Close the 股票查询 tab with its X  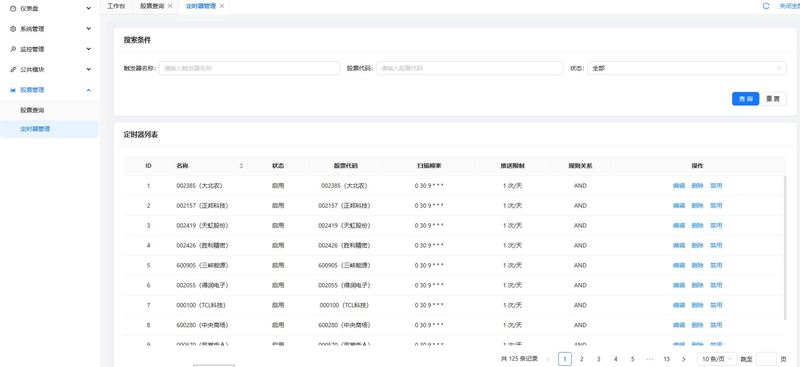[x=170, y=6]
